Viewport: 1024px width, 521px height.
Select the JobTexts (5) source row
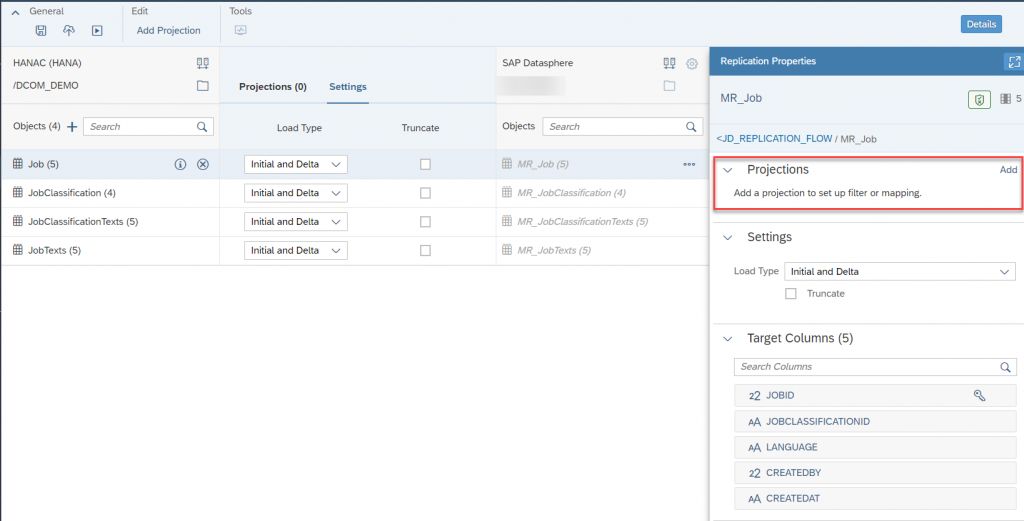[x=110, y=251]
